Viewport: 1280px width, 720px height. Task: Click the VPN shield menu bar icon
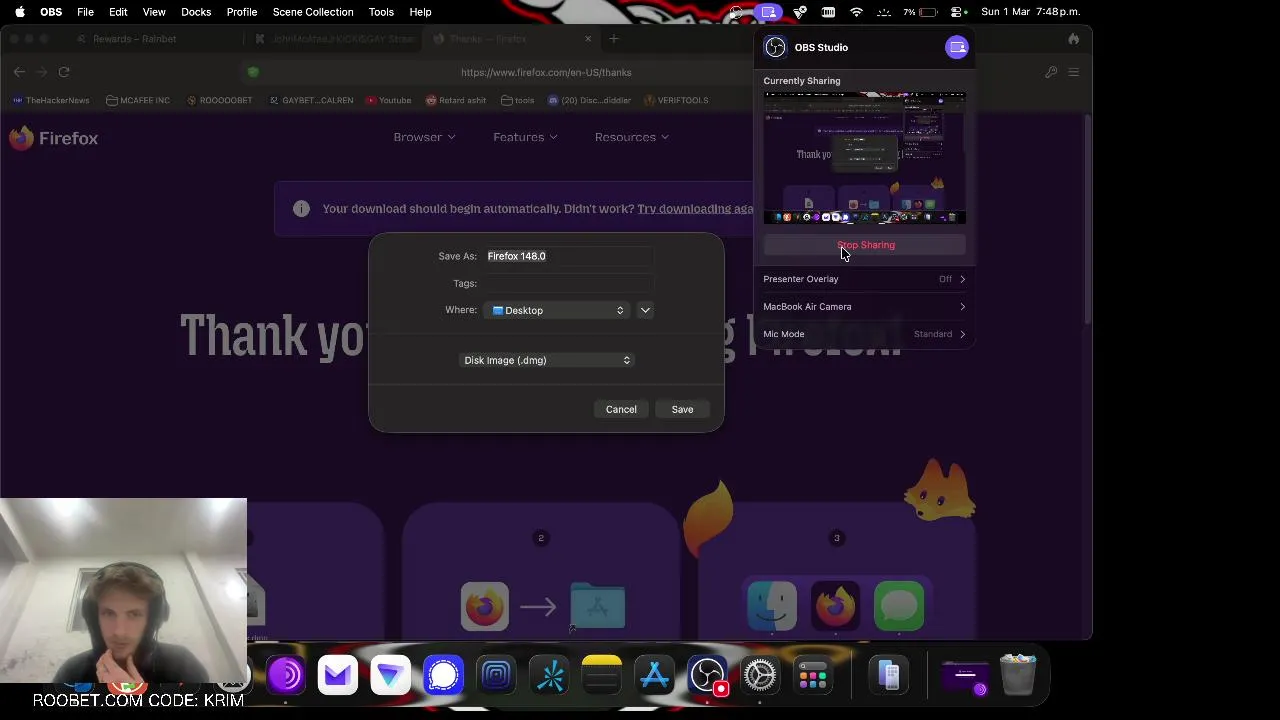click(799, 12)
